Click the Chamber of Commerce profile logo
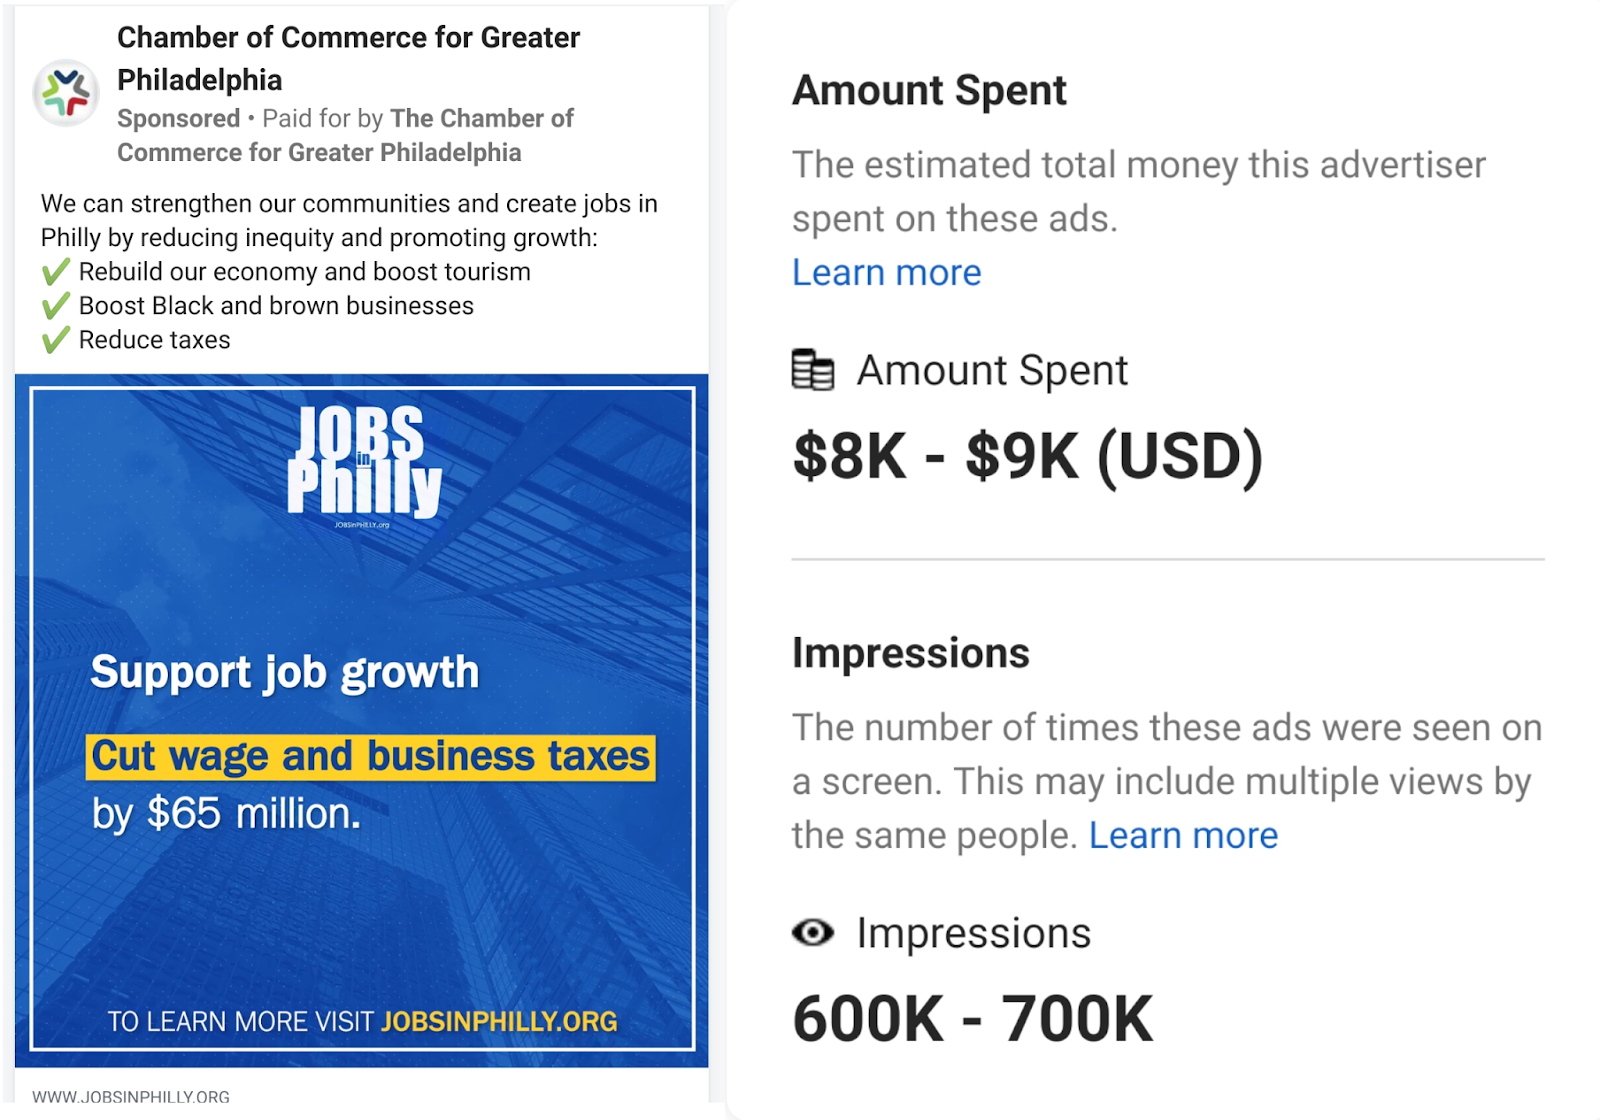 [66, 93]
